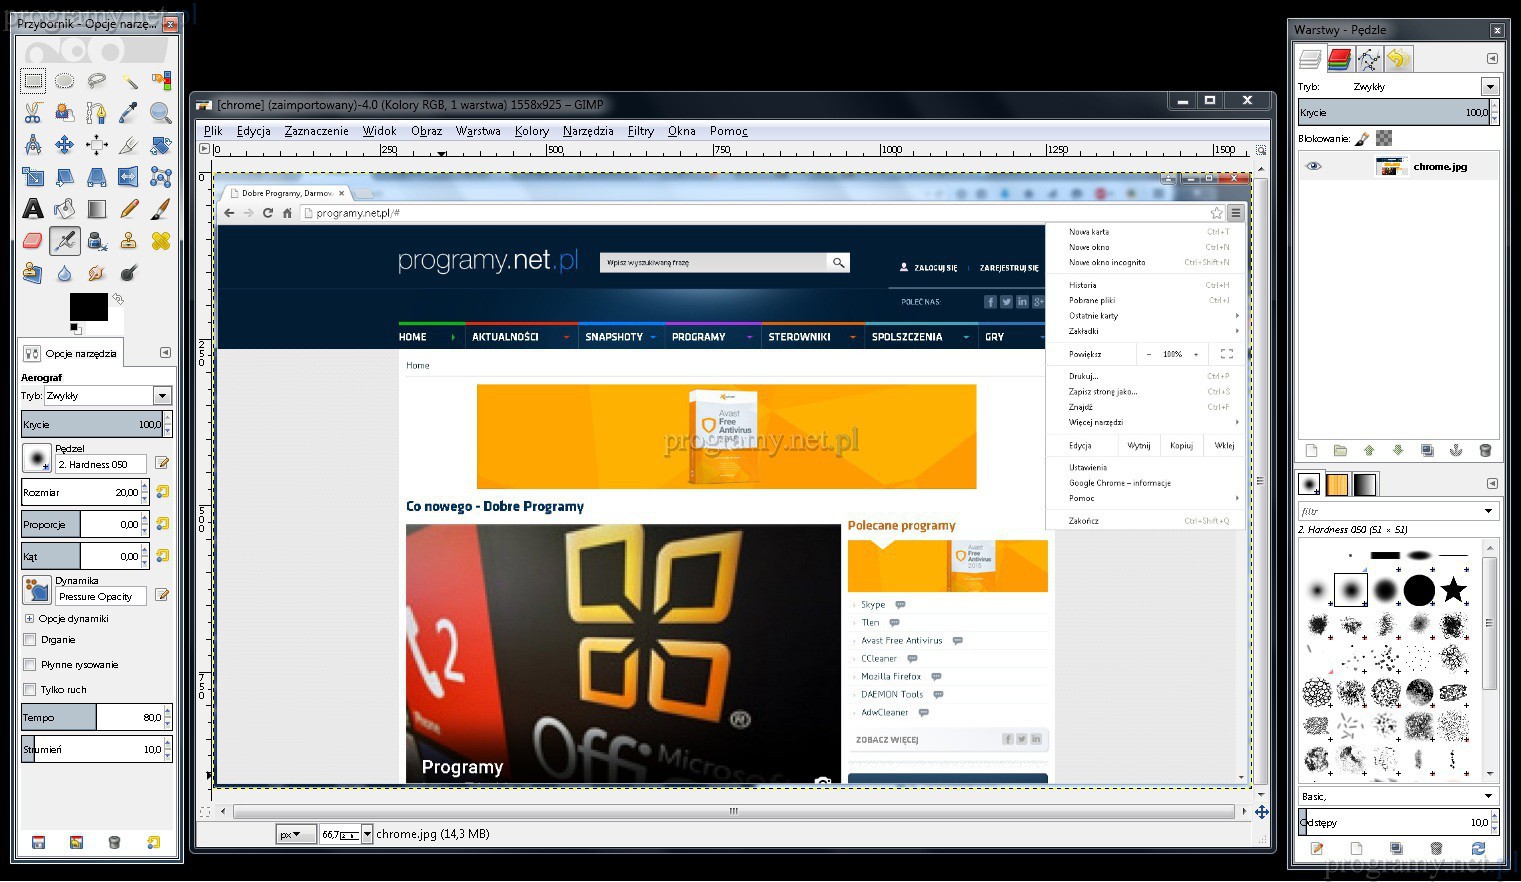This screenshot has width=1521, height=882.
Task: Open the airbrush Tryb mode dropdown
Action: click(x=162, y=396)
